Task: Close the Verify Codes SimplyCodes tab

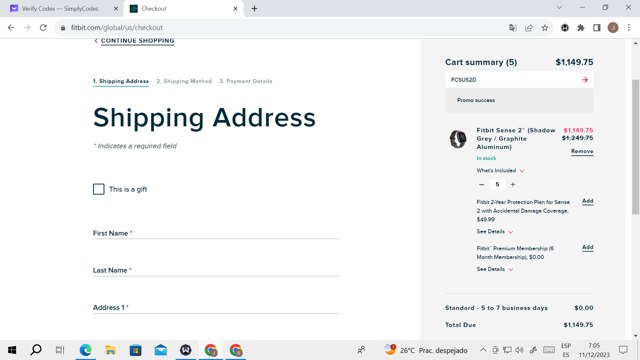Action: [x=116, y=9]
